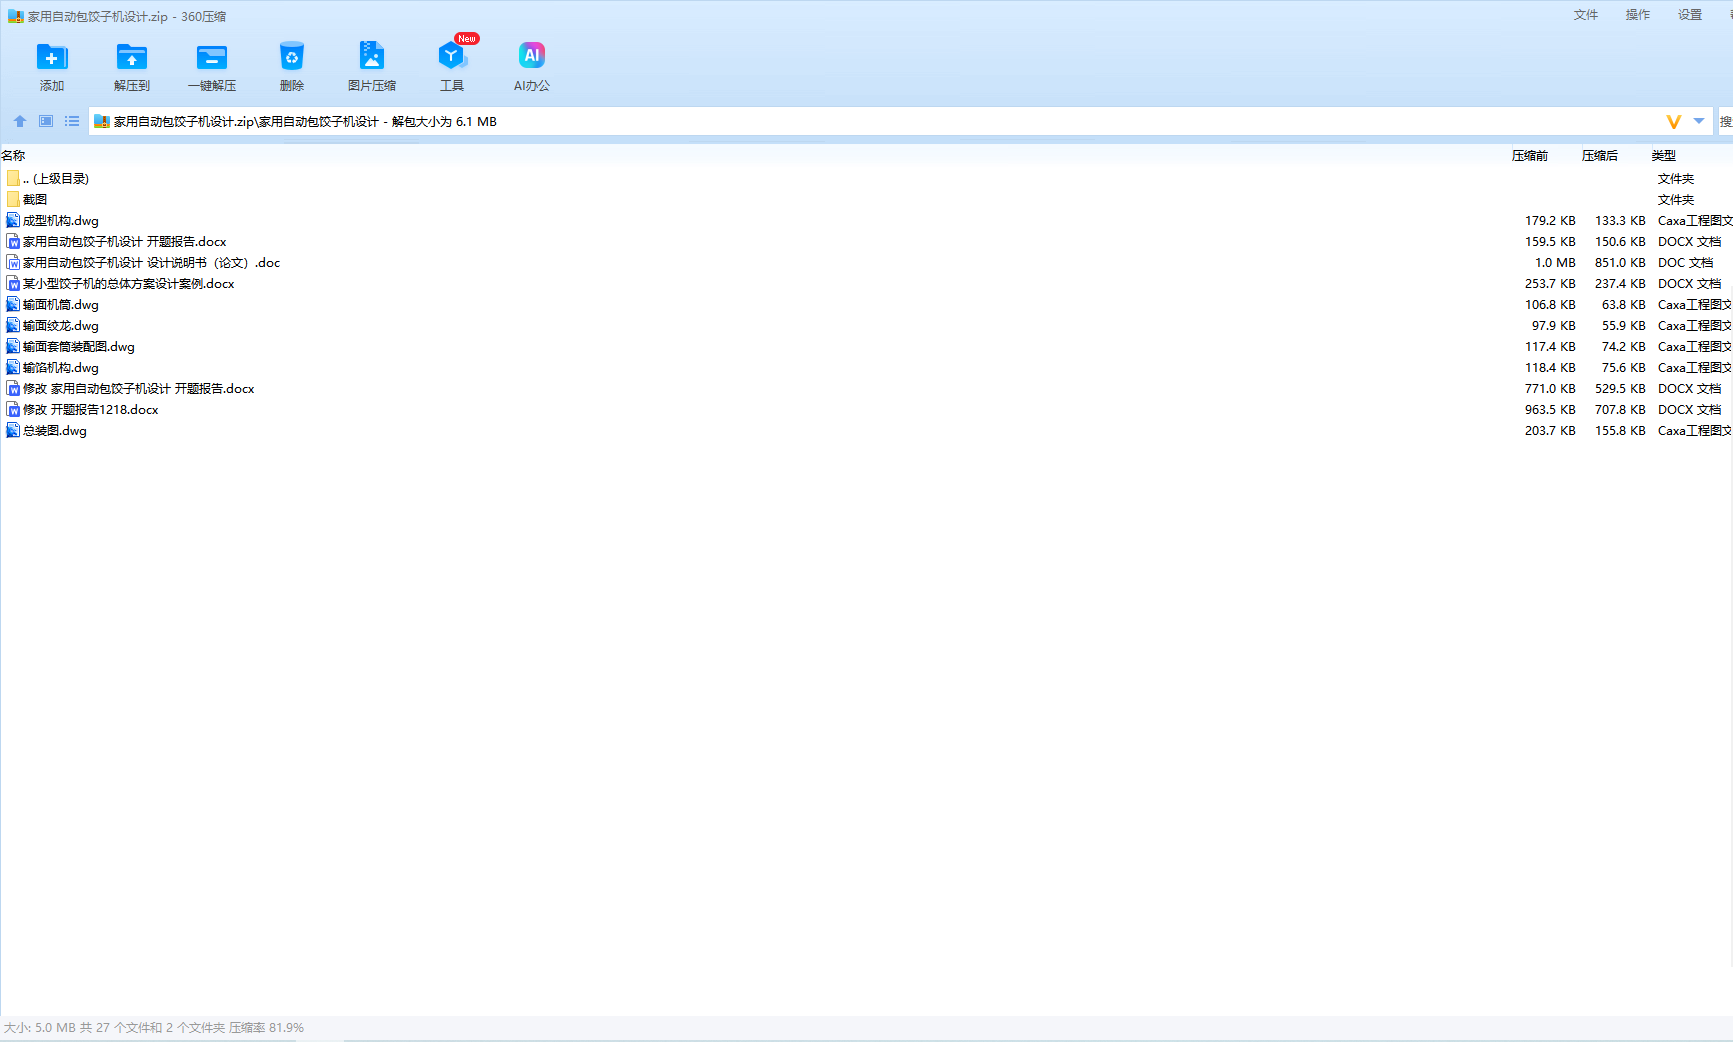Sort by the 压缩前 column header
This screenshot has height=1042, width=1733.
click(1530, 156)
